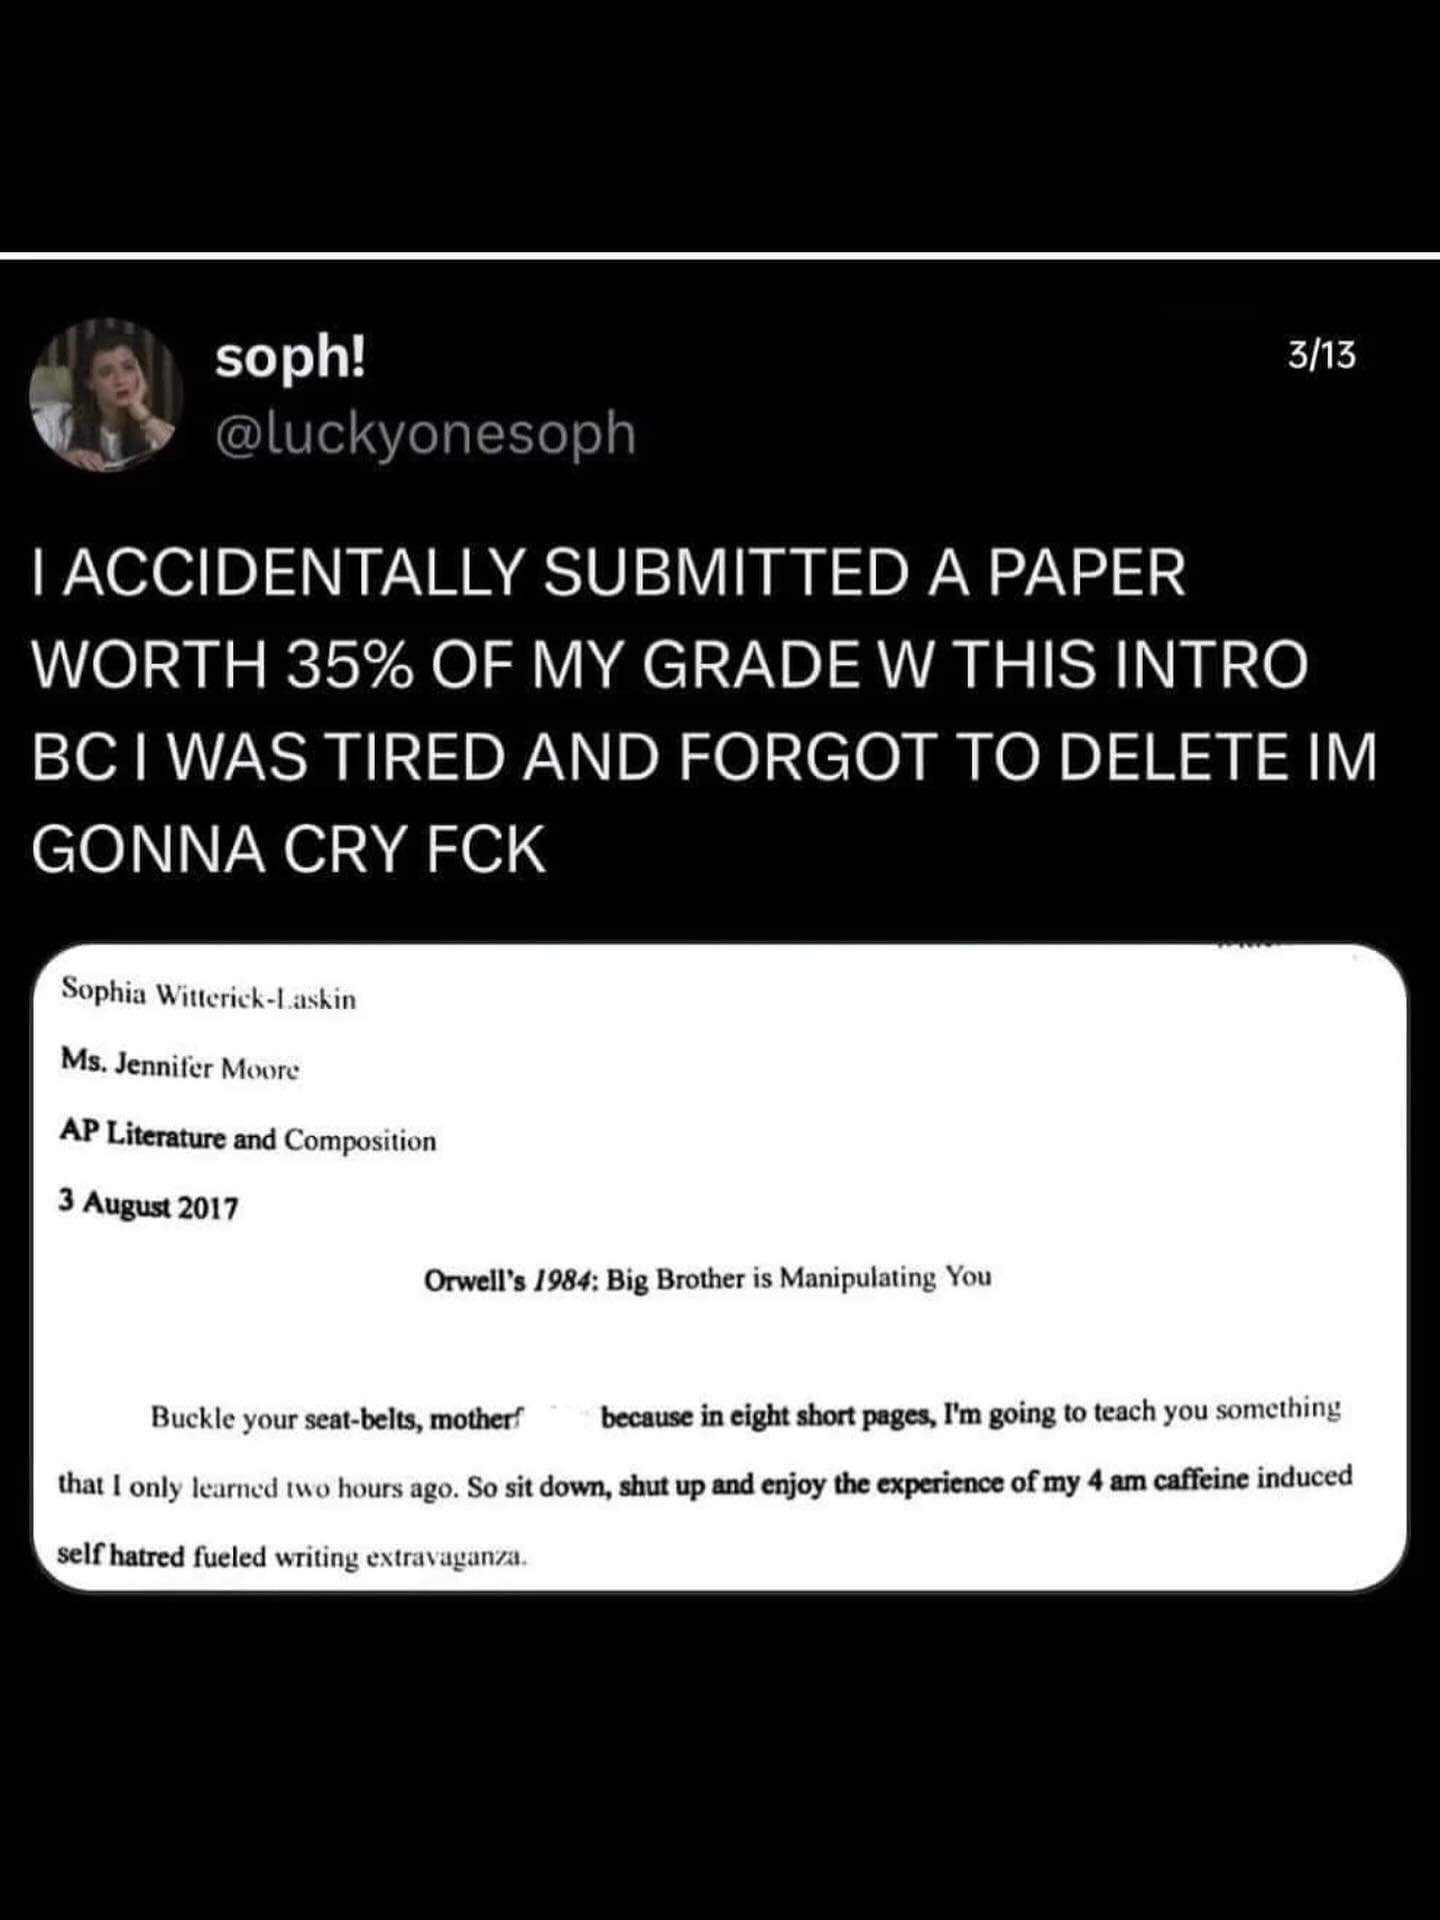1440x1920 pixels.
Task: Click the "GONNA CRY FCK" text
Action: [x=288, y=850]
